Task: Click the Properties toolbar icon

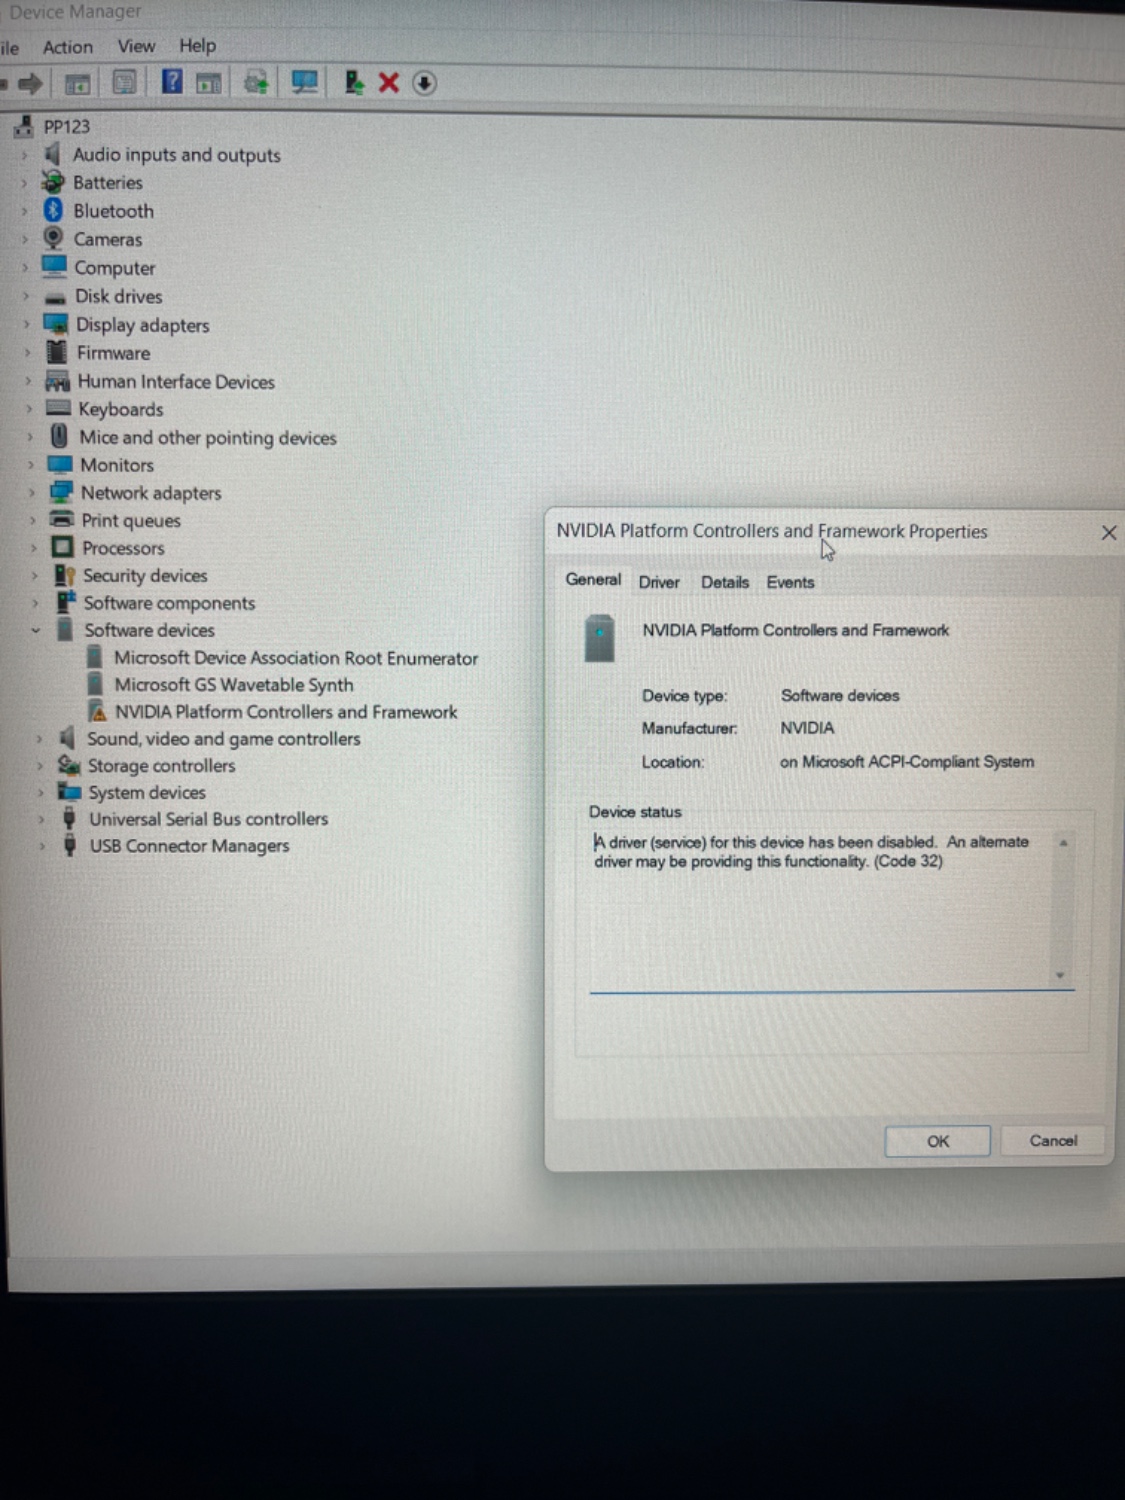Action: tap(124, 82)
